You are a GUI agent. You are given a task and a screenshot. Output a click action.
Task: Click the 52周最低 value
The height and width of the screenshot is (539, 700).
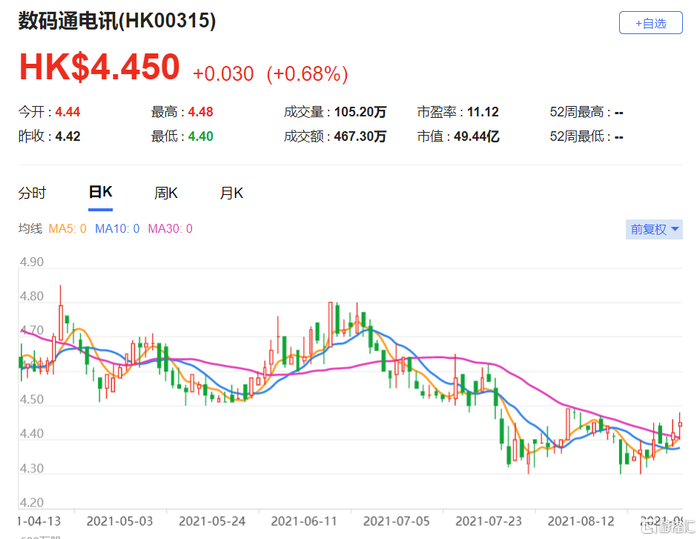[x=619, y=137]
